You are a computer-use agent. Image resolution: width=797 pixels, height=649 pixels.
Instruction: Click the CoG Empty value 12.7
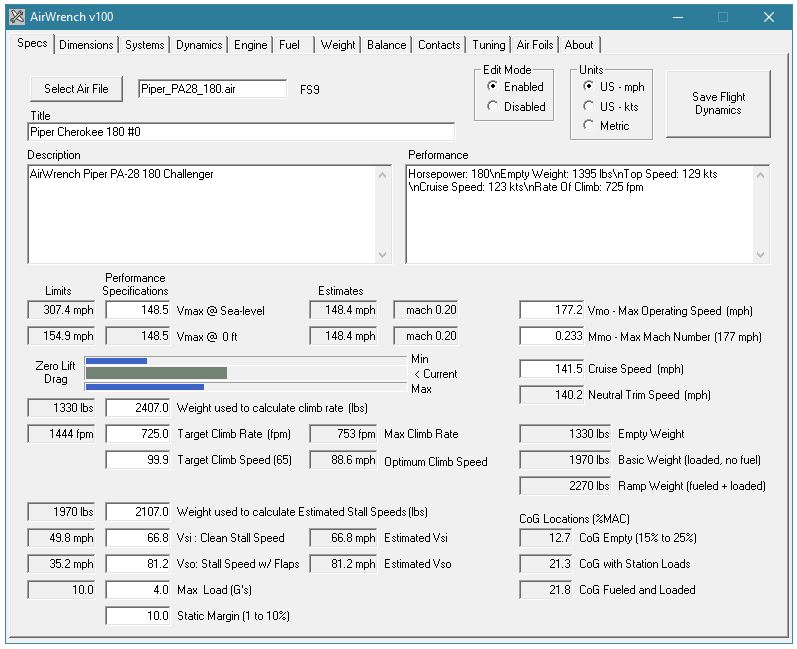(546, 538)
